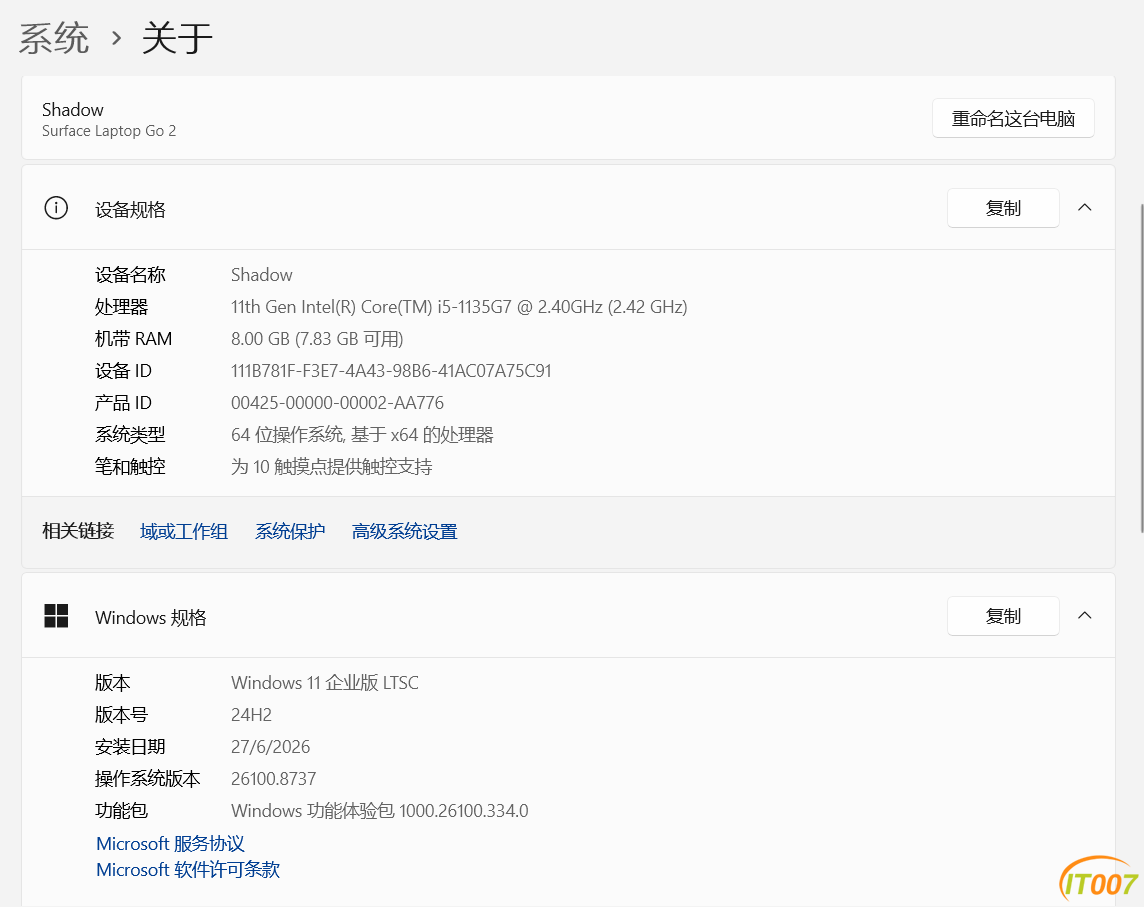Click the 关于 page title
The image size is (1144, 907).
pos(177,38)
